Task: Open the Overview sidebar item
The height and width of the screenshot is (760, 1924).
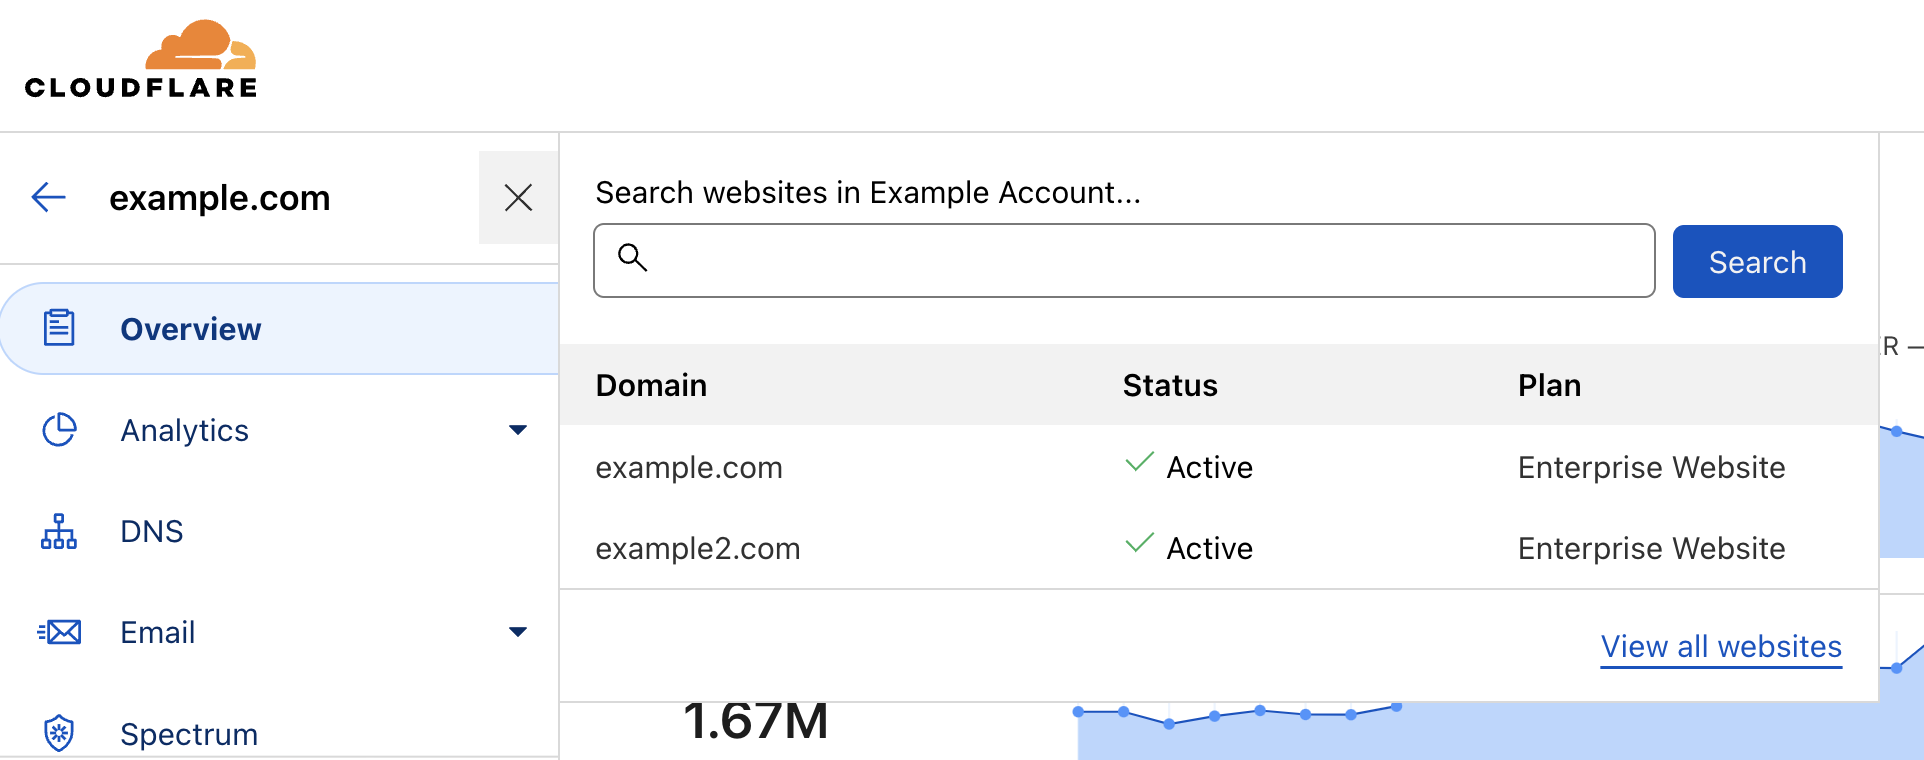Action: (190, 329)
